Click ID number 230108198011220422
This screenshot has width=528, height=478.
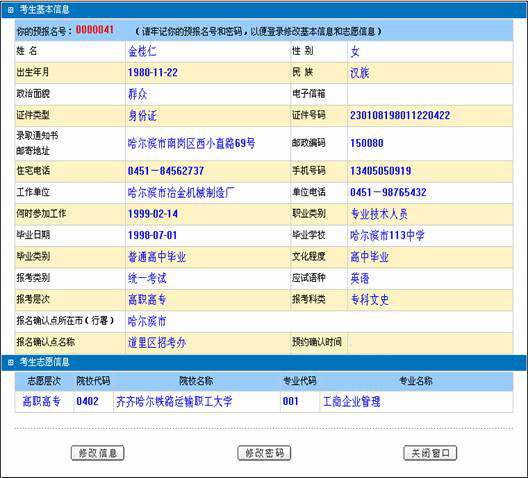pos(400,116)
